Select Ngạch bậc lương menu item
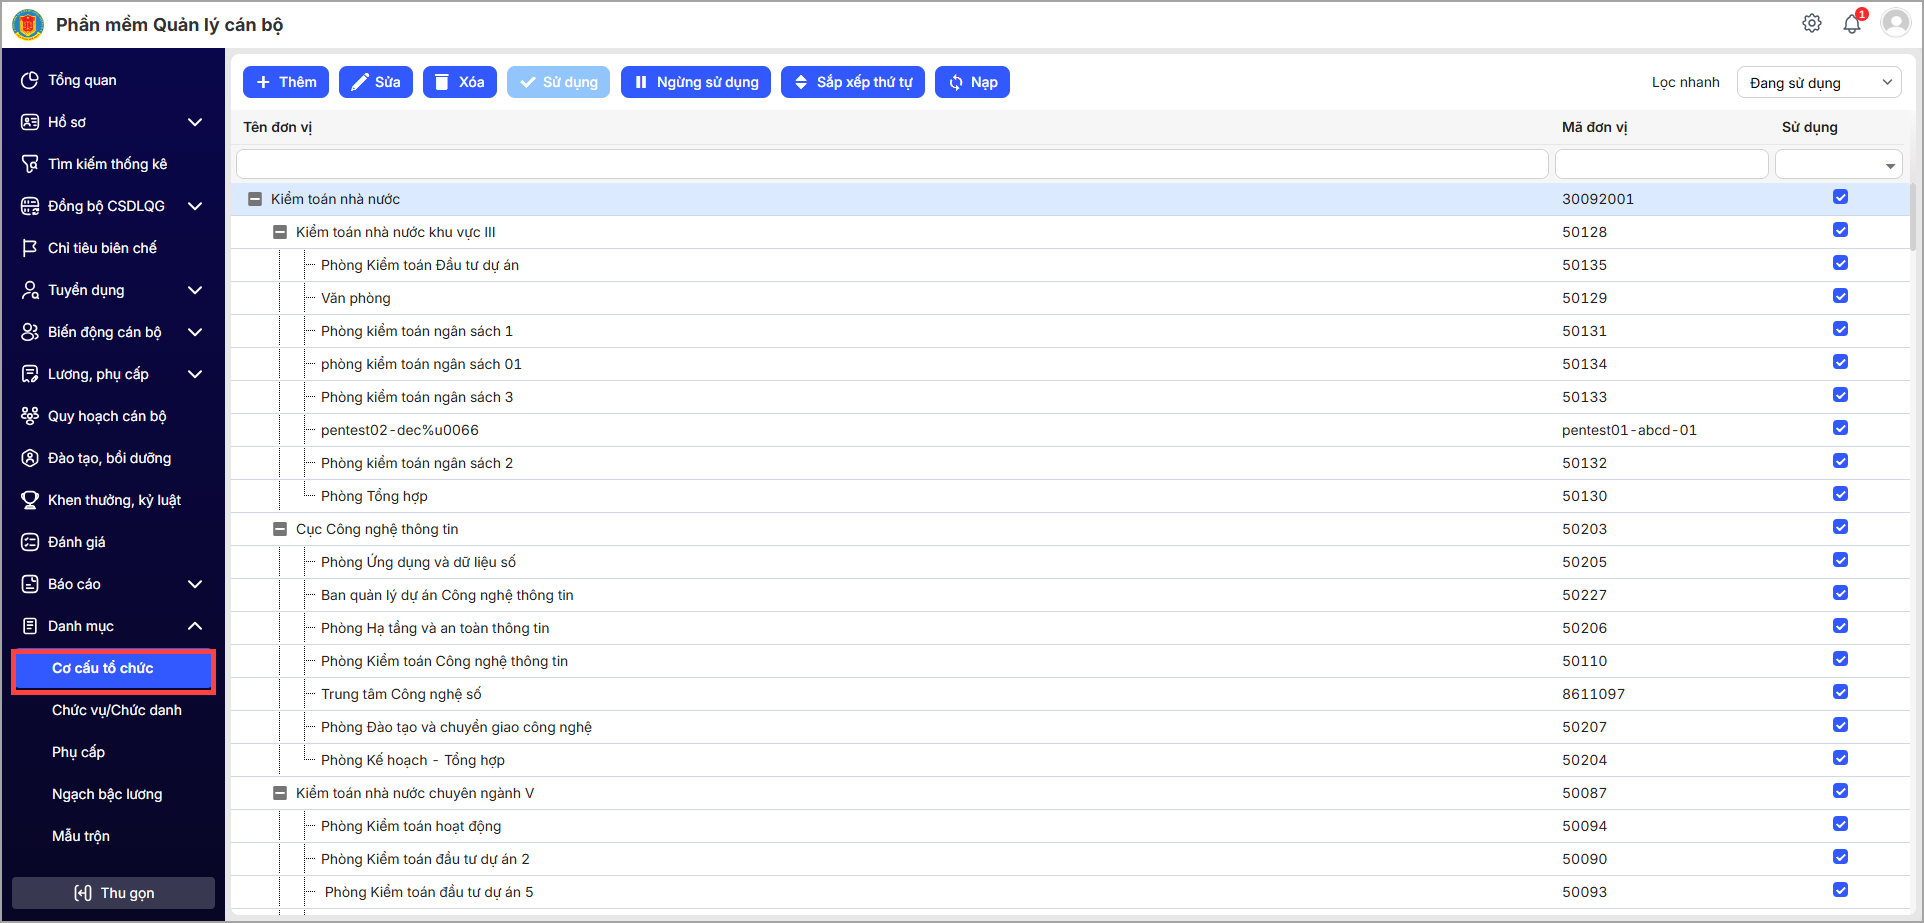 click(107, 794)
